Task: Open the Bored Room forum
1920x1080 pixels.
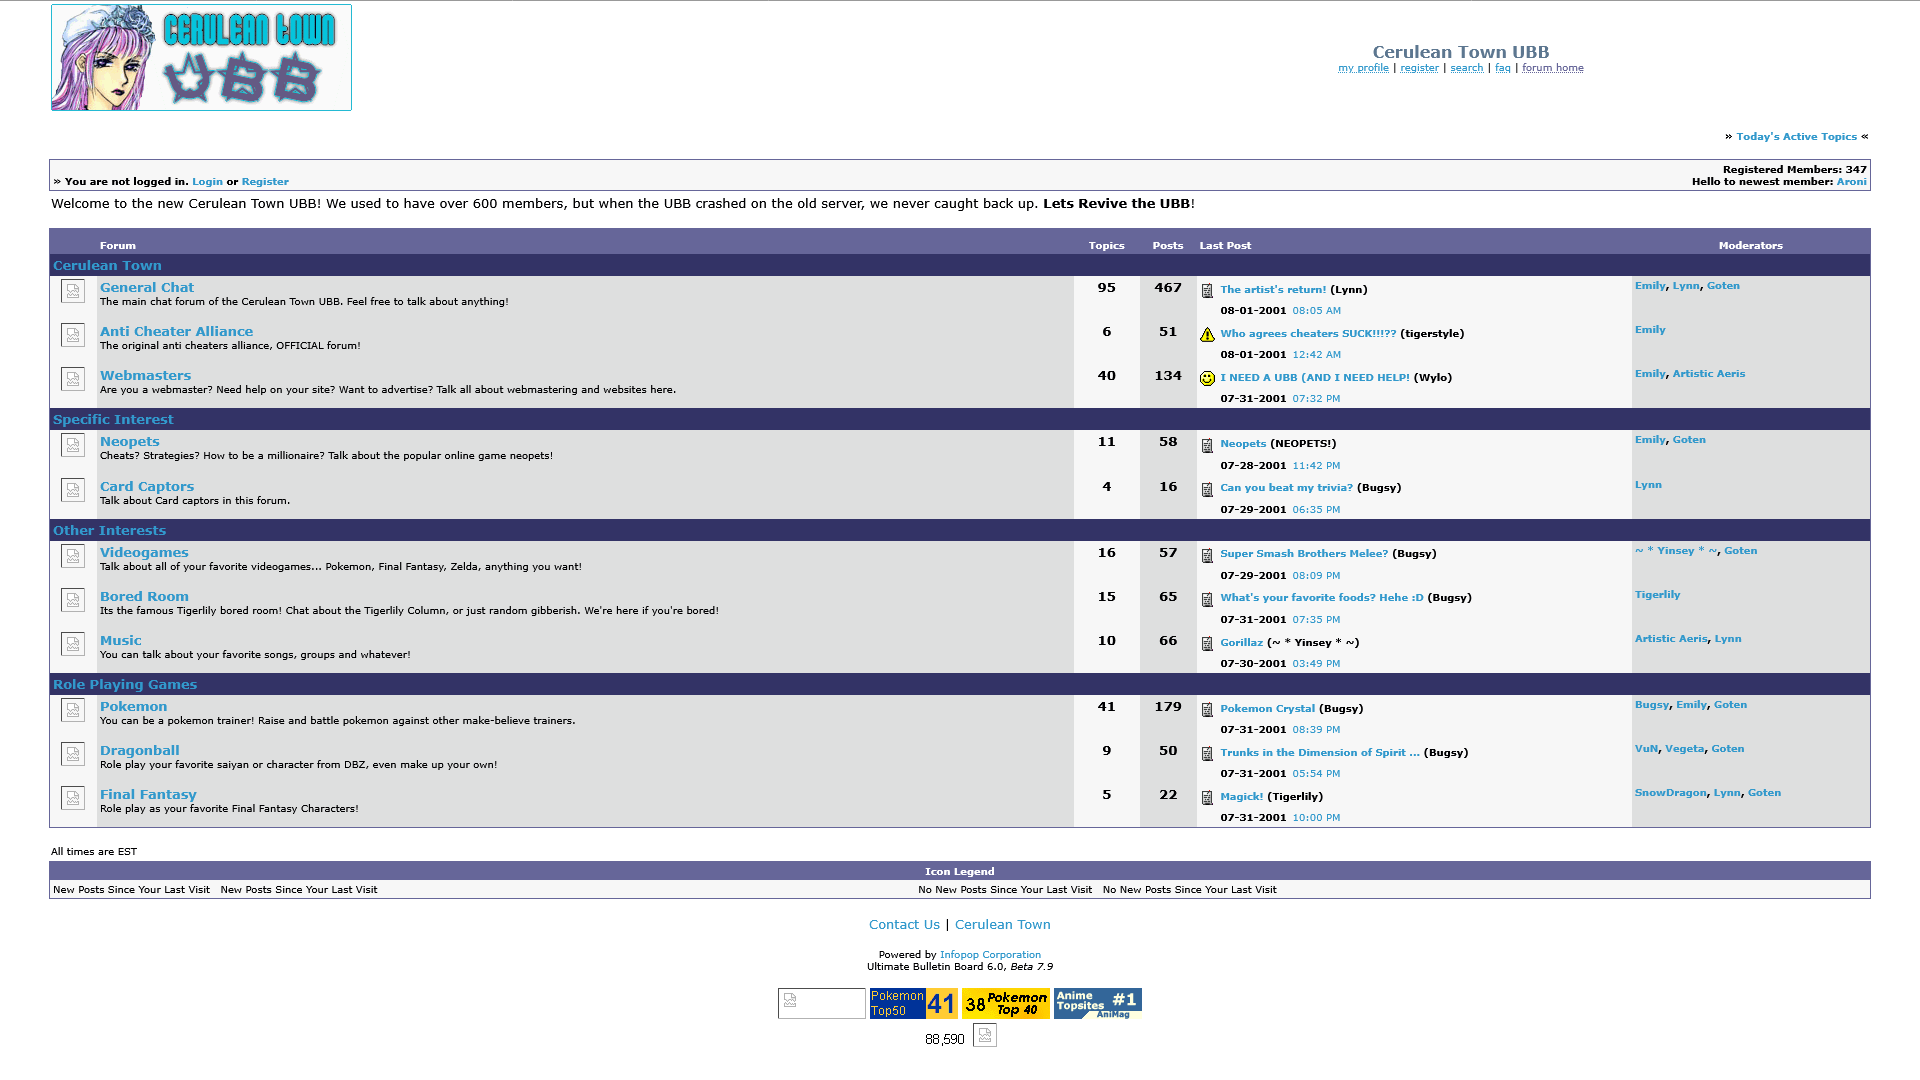Action: click(144, 597)
